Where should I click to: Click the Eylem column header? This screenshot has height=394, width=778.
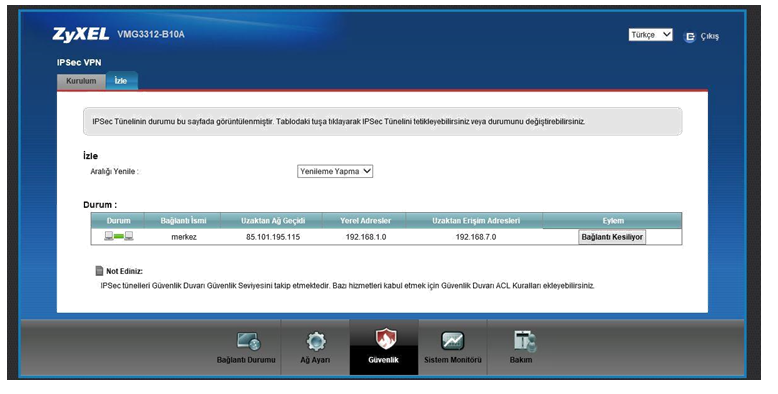pyautogui.click(x=613, y=221)
